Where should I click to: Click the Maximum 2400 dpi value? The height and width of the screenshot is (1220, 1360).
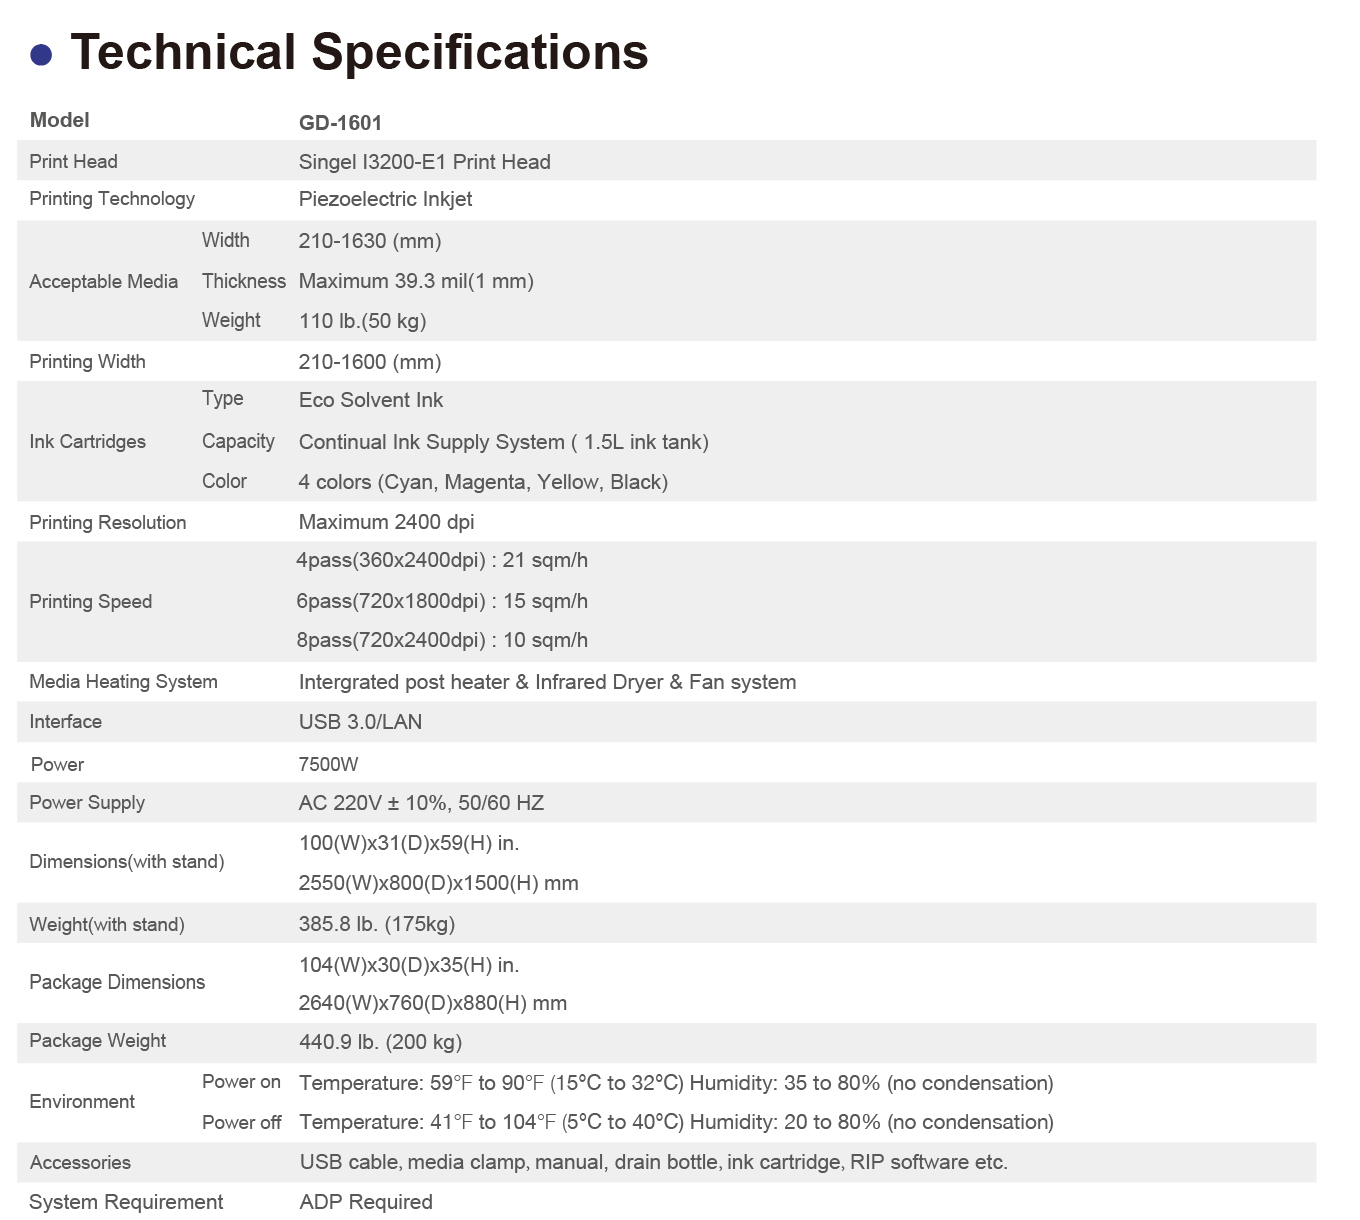(x=386, y=522)
